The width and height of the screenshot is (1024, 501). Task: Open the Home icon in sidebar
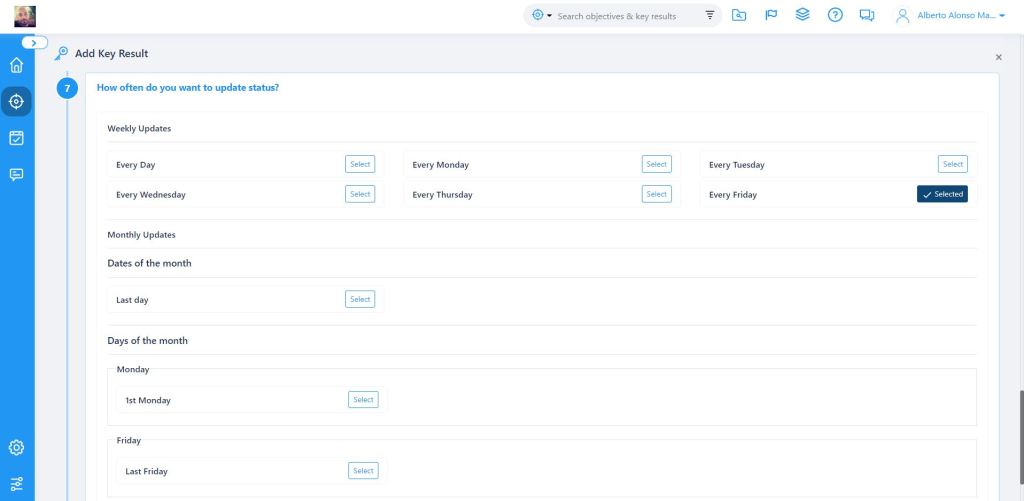point(16,66)
